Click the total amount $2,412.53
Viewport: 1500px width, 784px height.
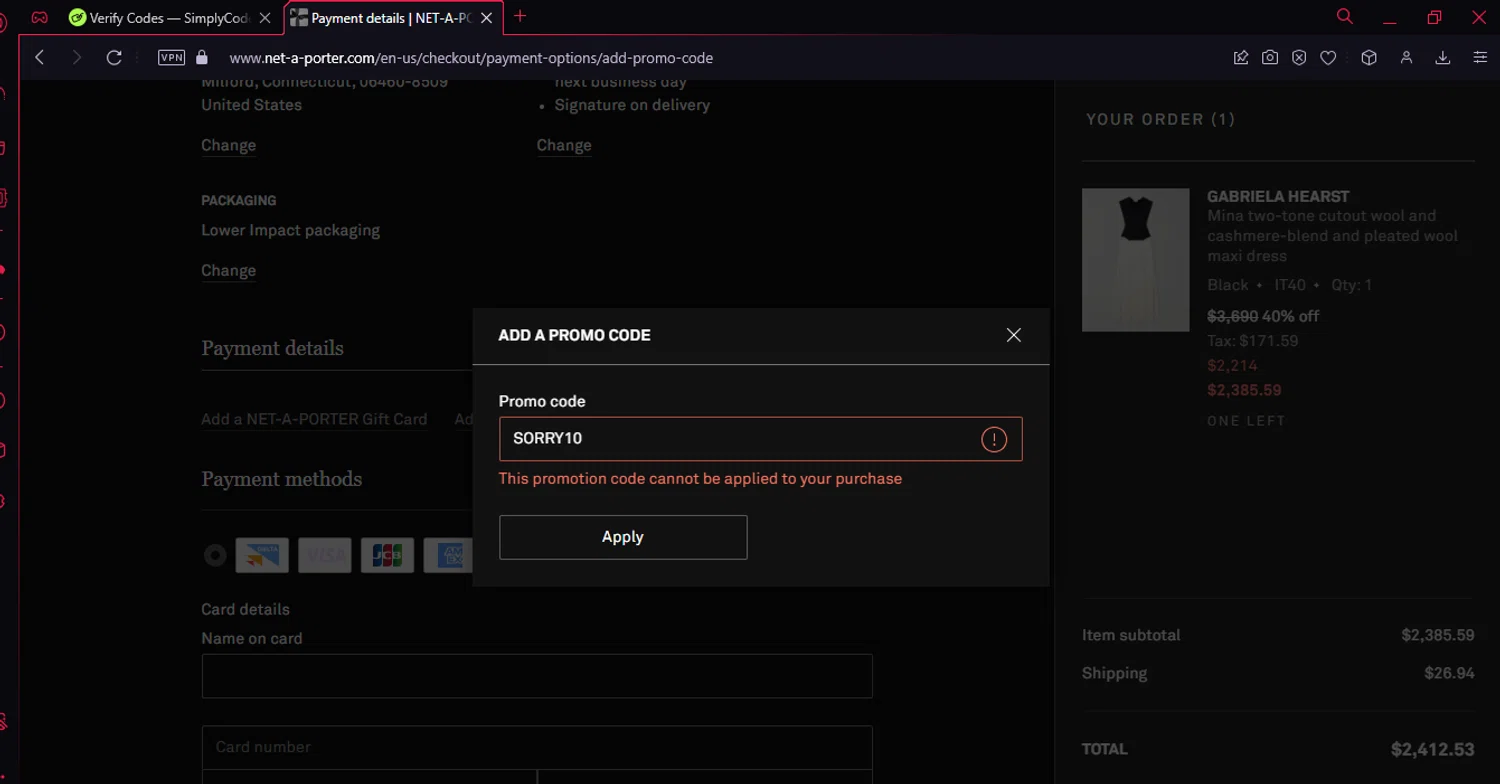1432,749
